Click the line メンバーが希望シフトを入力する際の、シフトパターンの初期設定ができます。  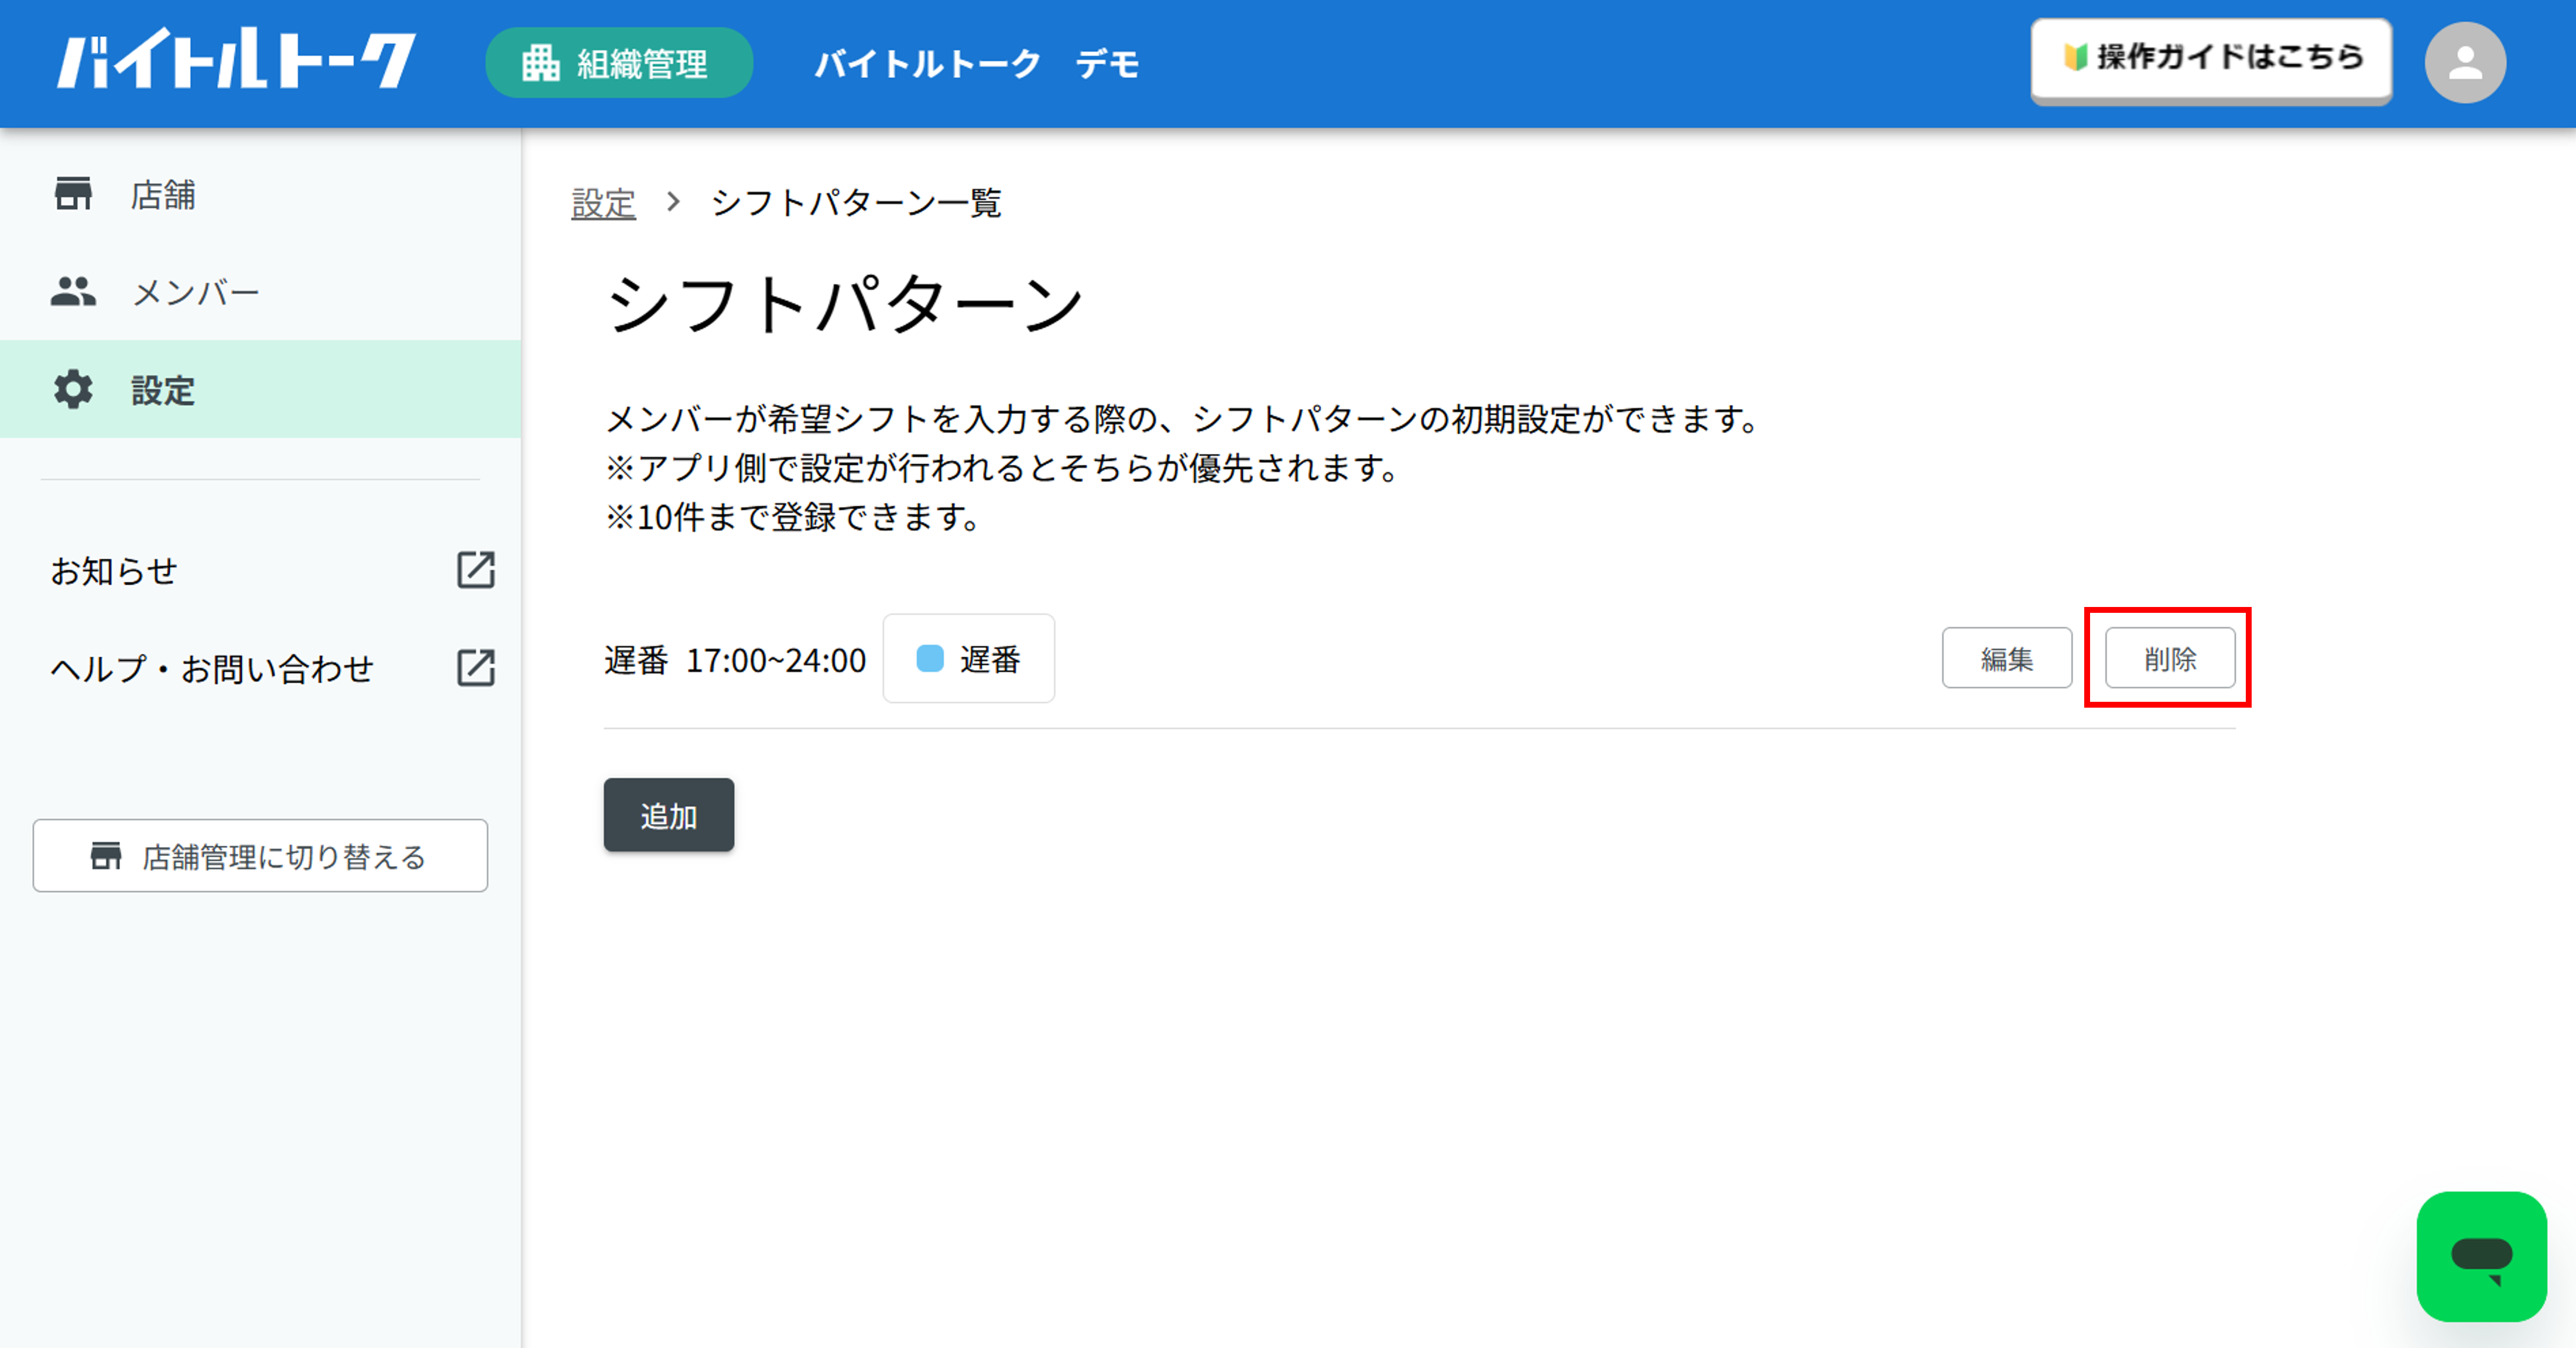coord(1182,418)
